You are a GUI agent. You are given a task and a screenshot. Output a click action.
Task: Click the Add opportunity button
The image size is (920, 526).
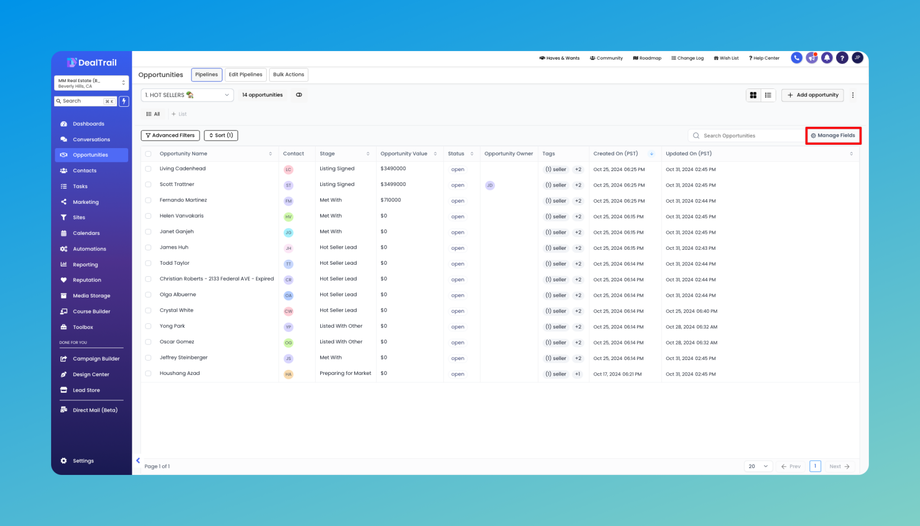point(812,95)
